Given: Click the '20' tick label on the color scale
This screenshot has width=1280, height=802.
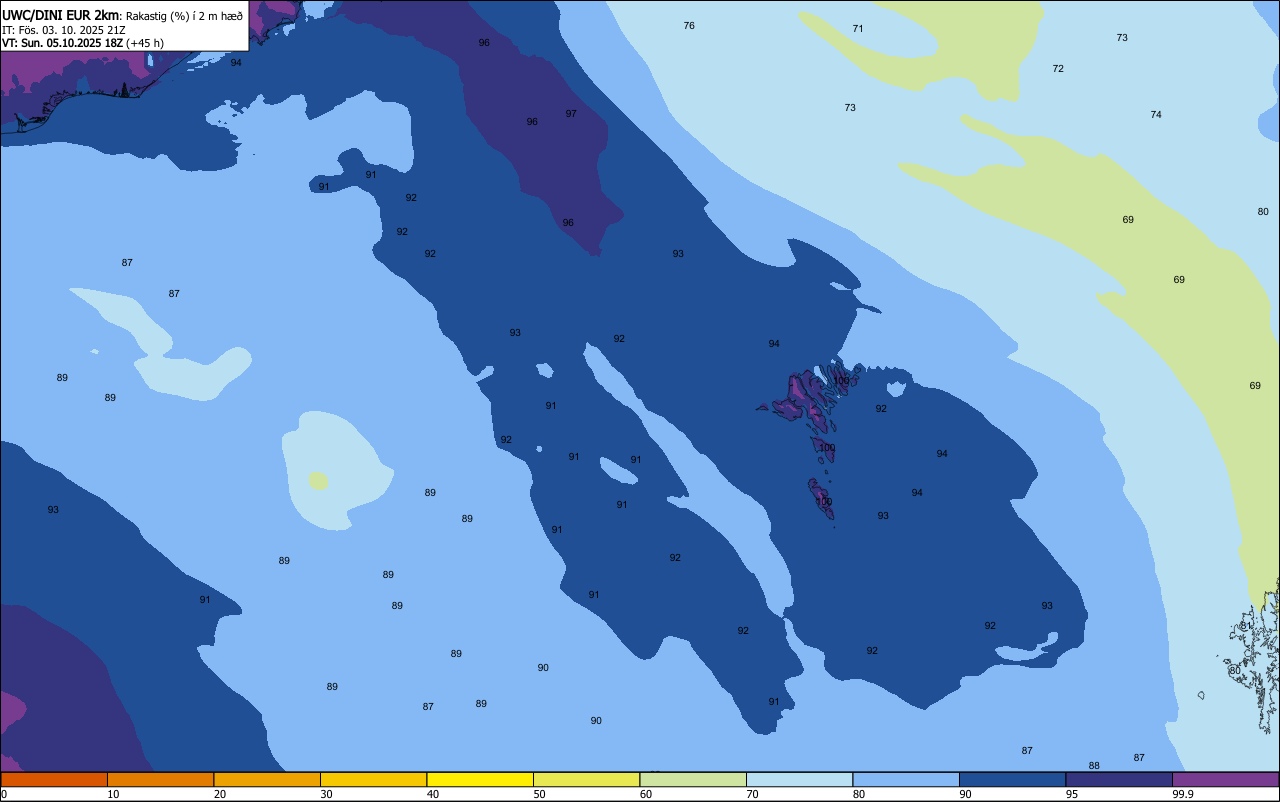Looking at the screenshot, I should pos(220,794).
